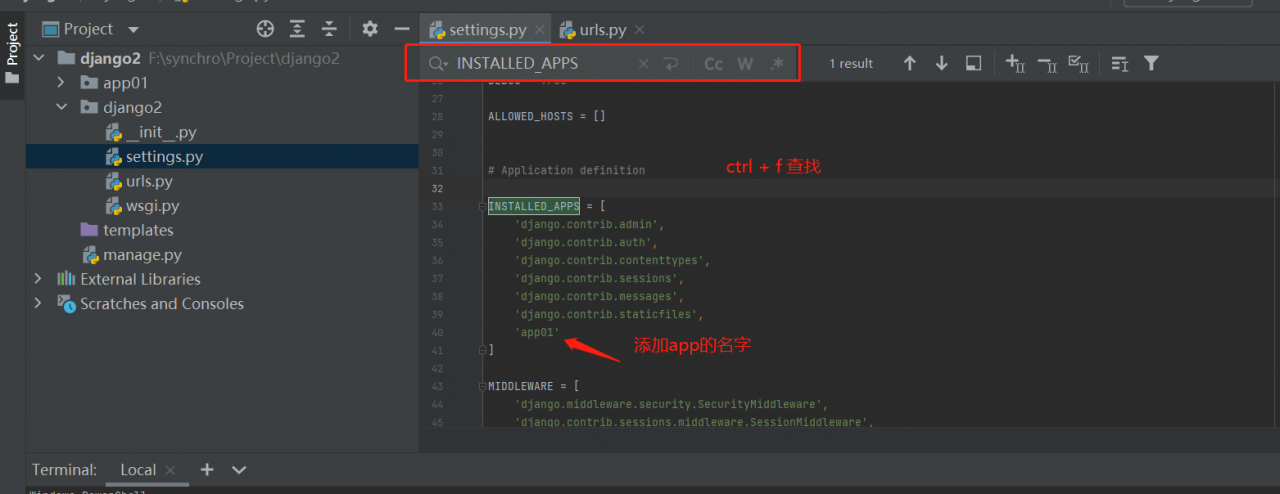Click 'django.contrib.sessions' string in code
Screen dimensions: 1280x494
click(597, 278)
